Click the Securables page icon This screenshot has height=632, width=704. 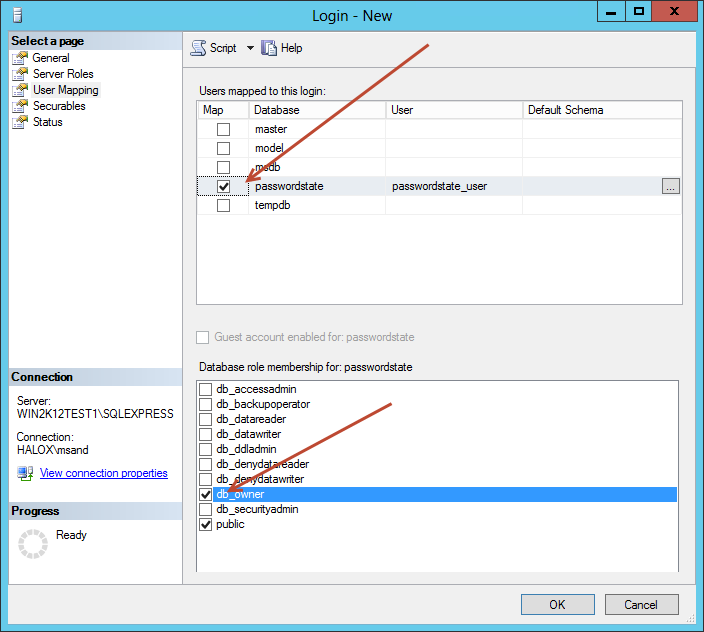click(x=20, y=106)
